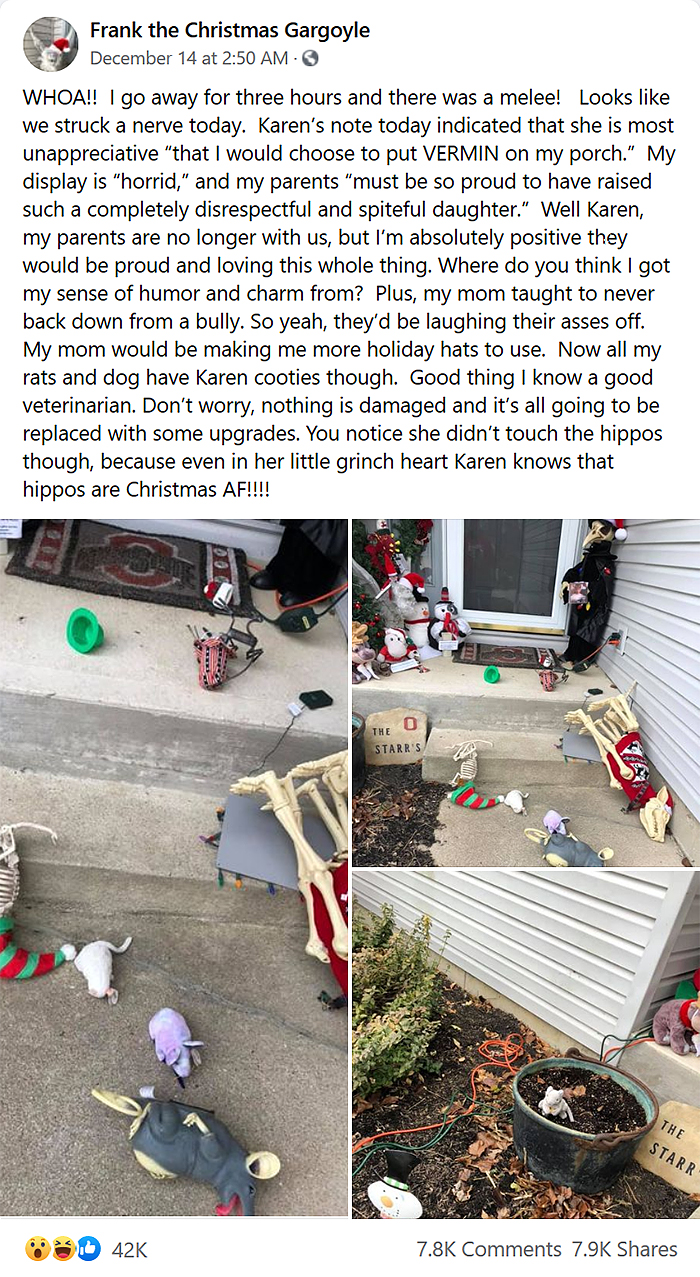700x1277 pixels.
Task: Open the 42K reactions count
Action: 129,1249
